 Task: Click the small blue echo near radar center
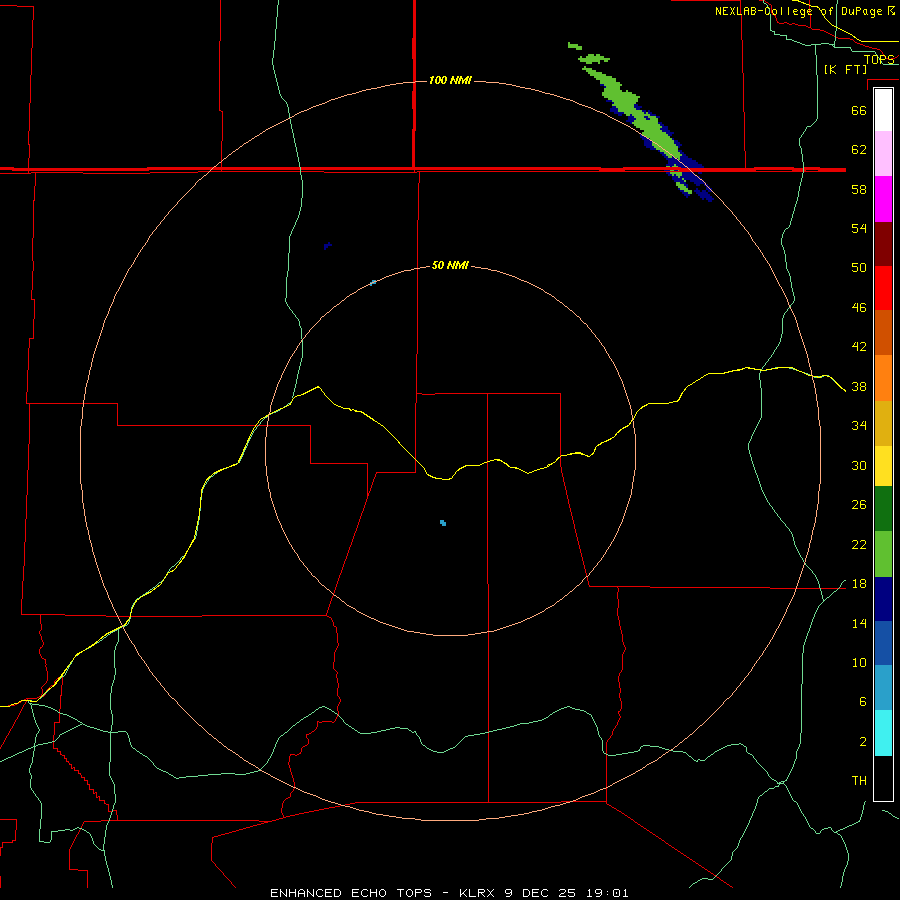pos(443,523)
